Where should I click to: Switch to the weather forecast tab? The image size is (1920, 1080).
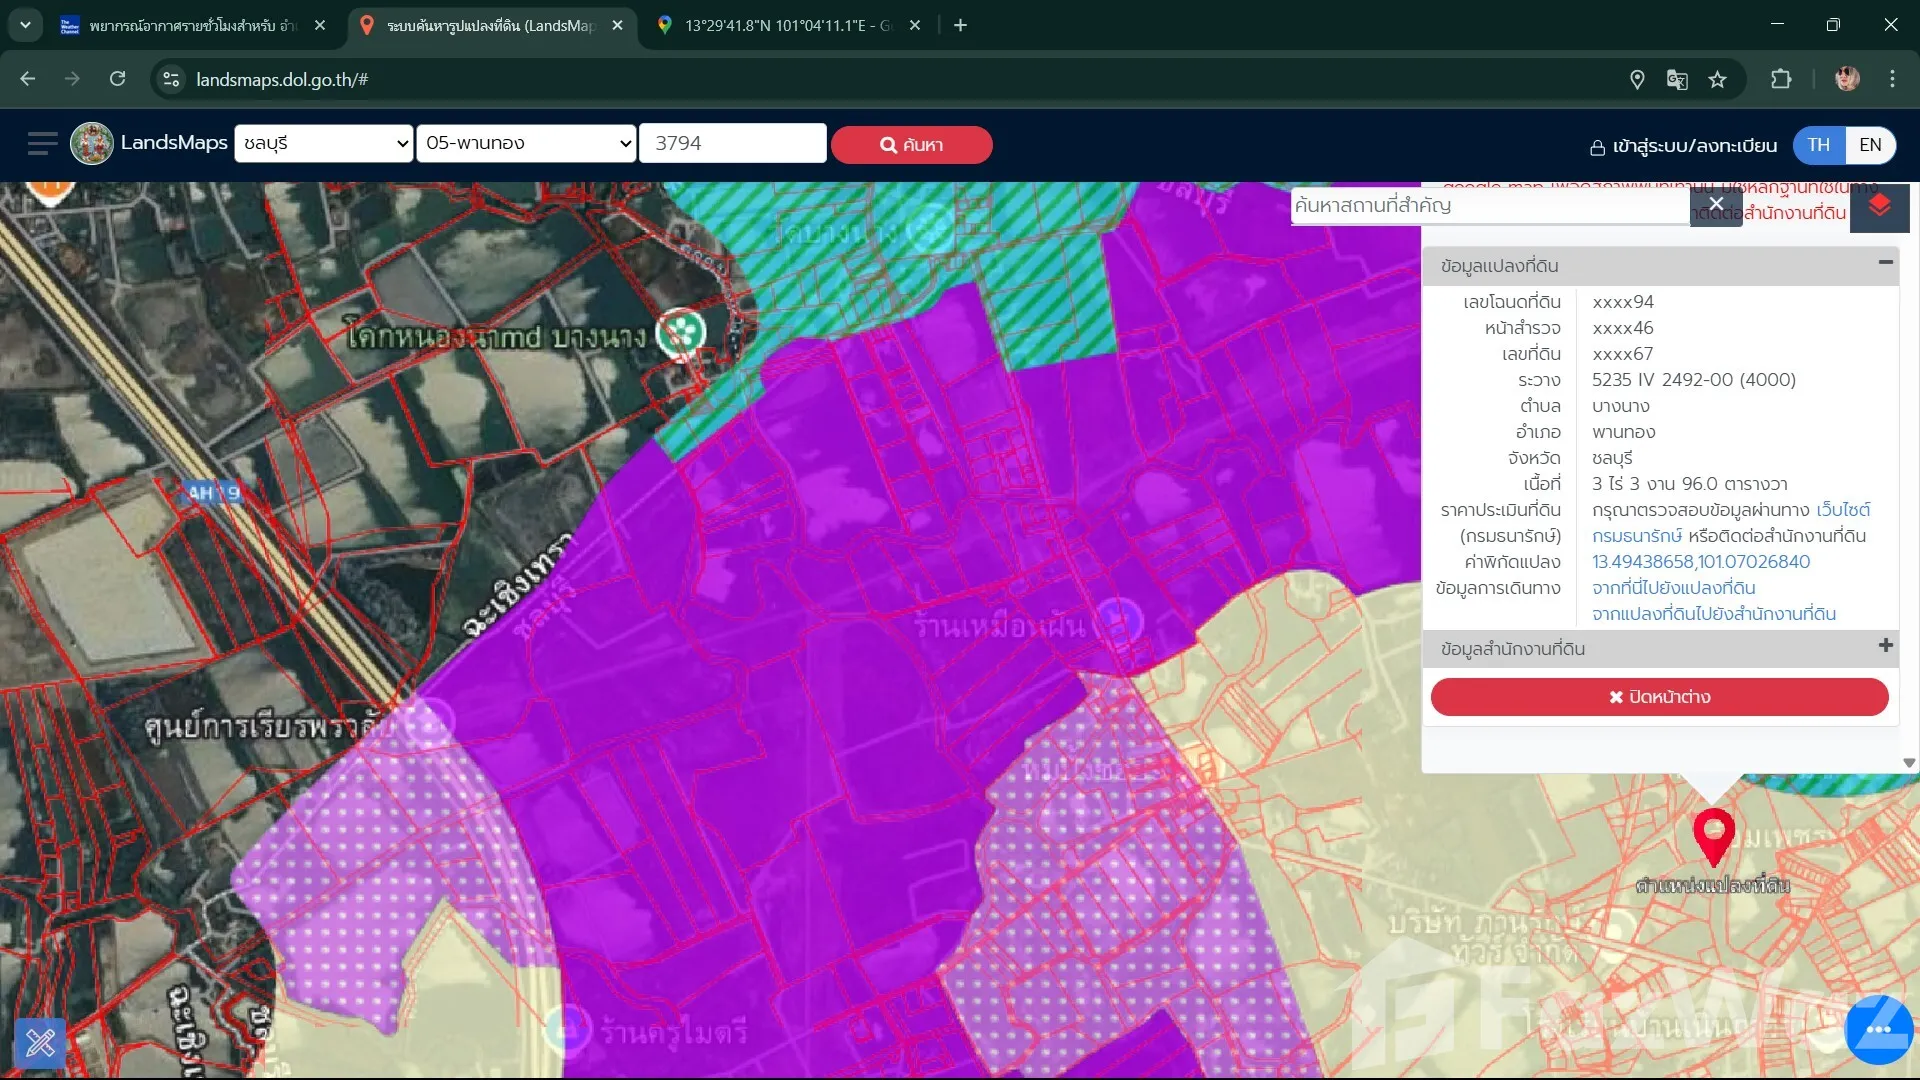pos(190,26)
